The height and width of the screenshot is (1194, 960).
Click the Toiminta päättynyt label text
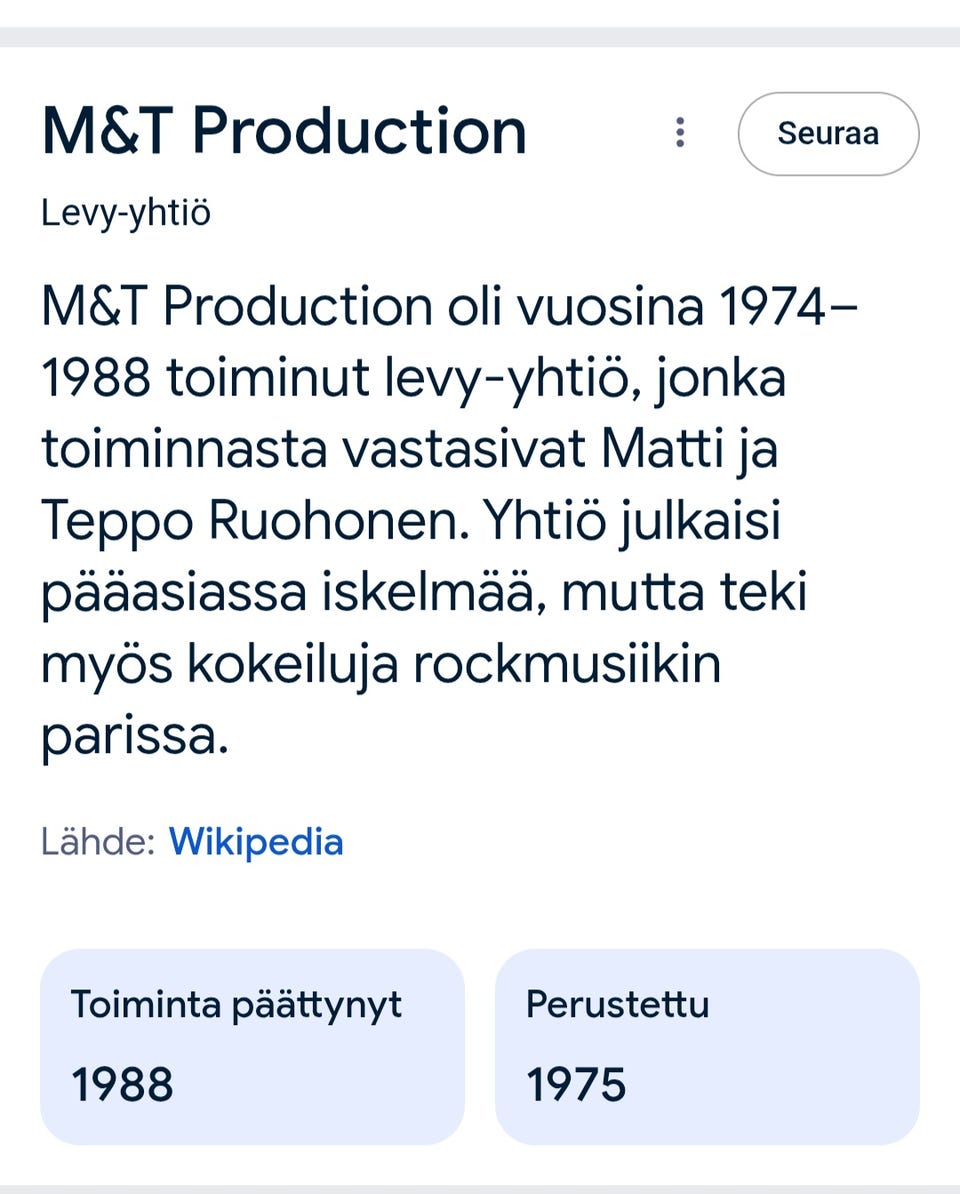236,1004
